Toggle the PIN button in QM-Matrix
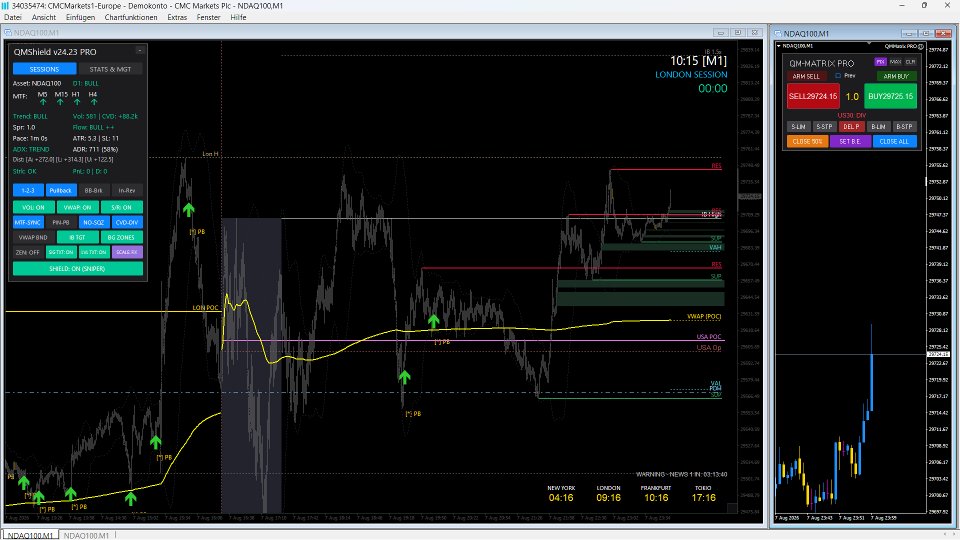The image size is (960, 540). [x=880, y=62]
